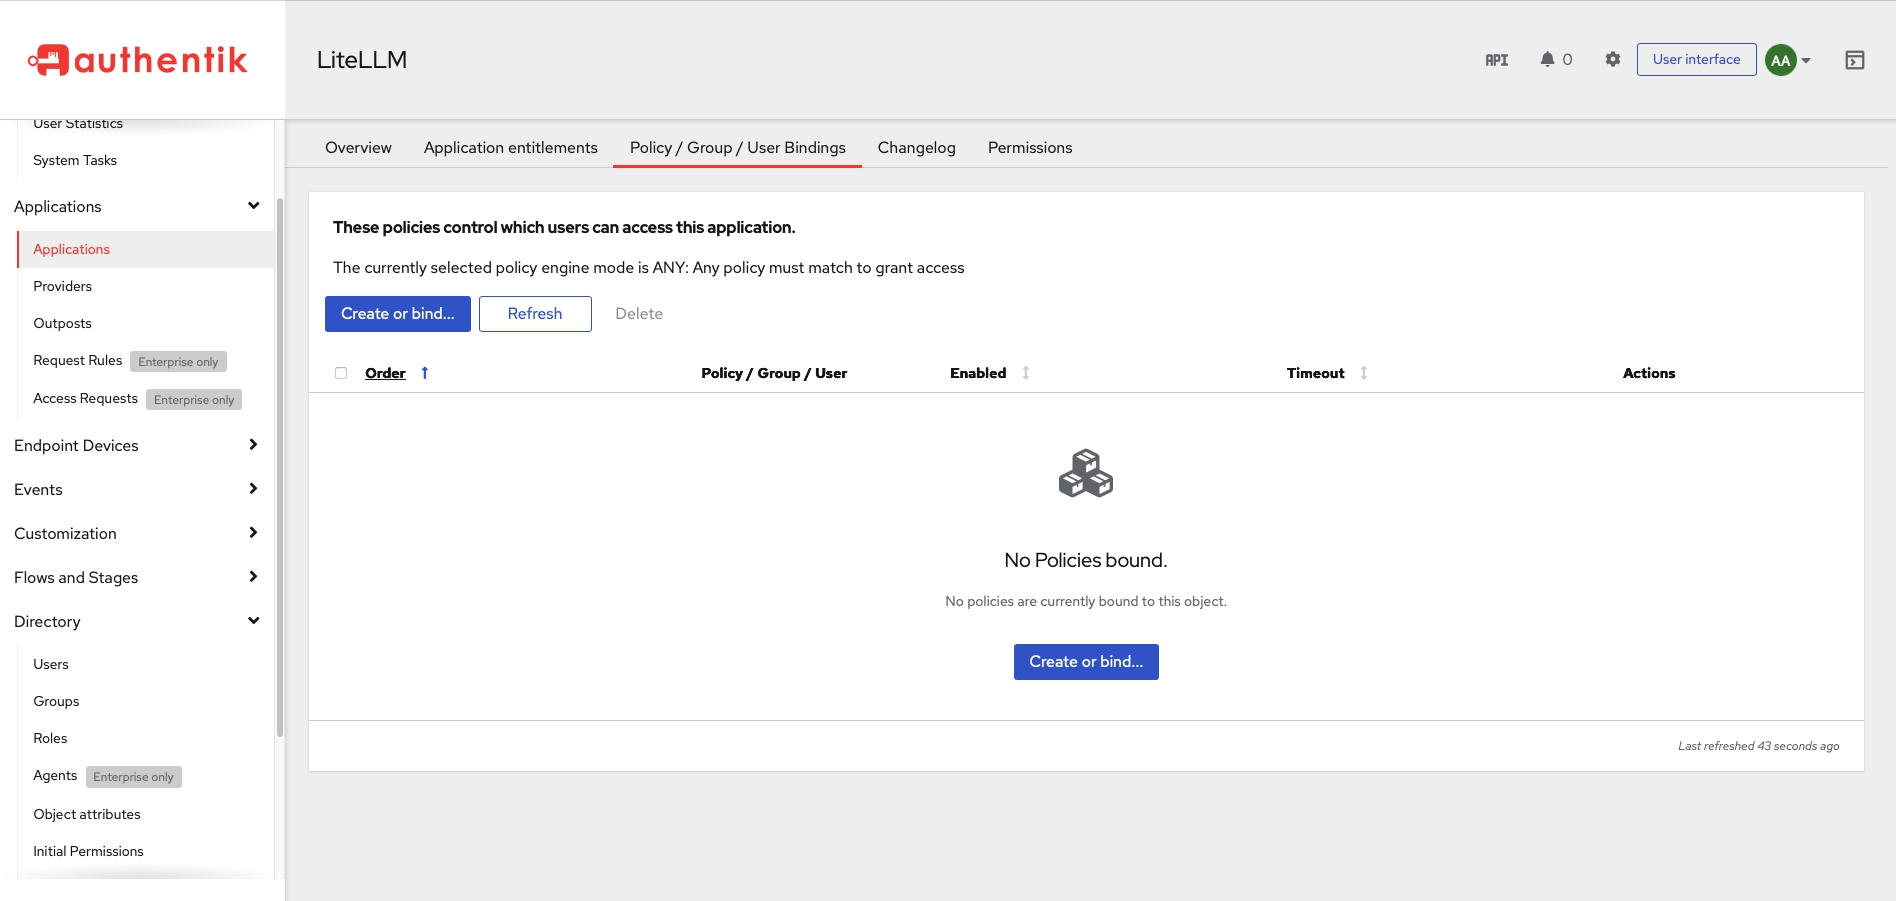Click Create or bind in empty state
Screen dimensions: 1896x901
tap(1086, 662)
